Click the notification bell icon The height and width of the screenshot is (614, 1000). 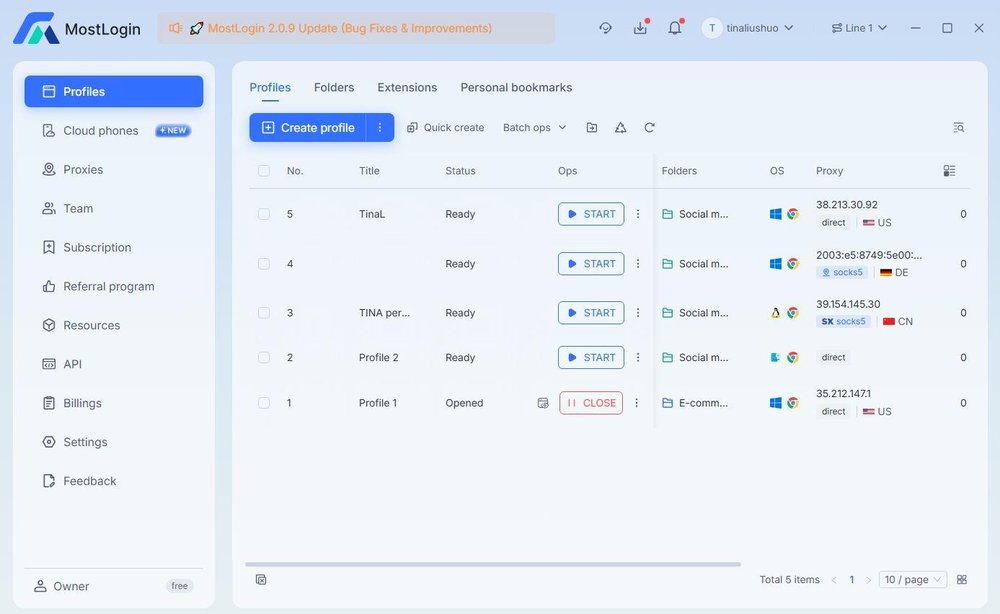click(675, 27)
